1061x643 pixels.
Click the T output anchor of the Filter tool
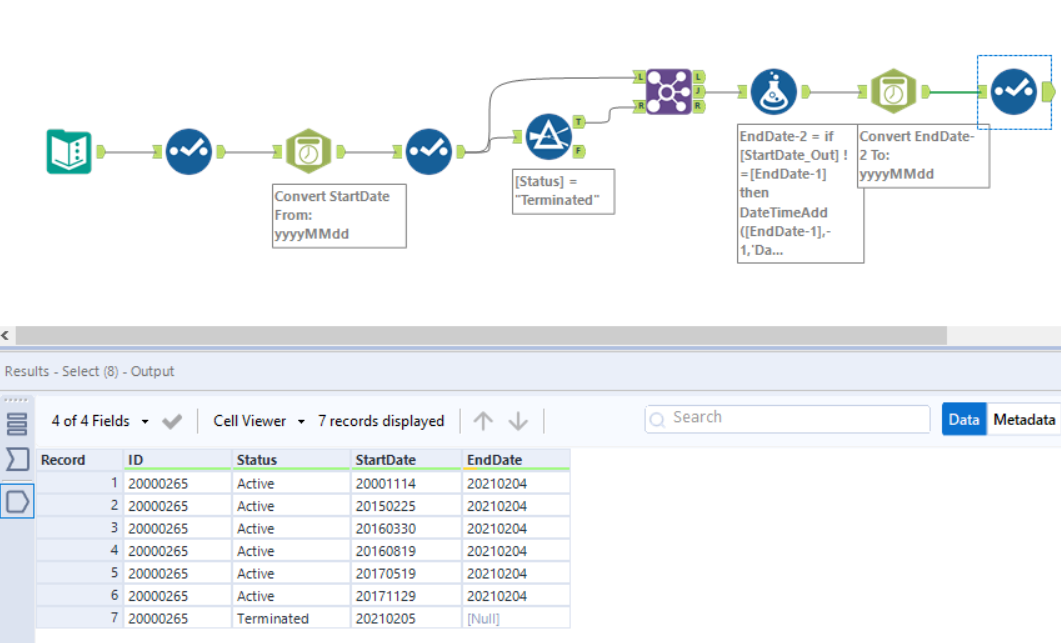tap(578, 120)
